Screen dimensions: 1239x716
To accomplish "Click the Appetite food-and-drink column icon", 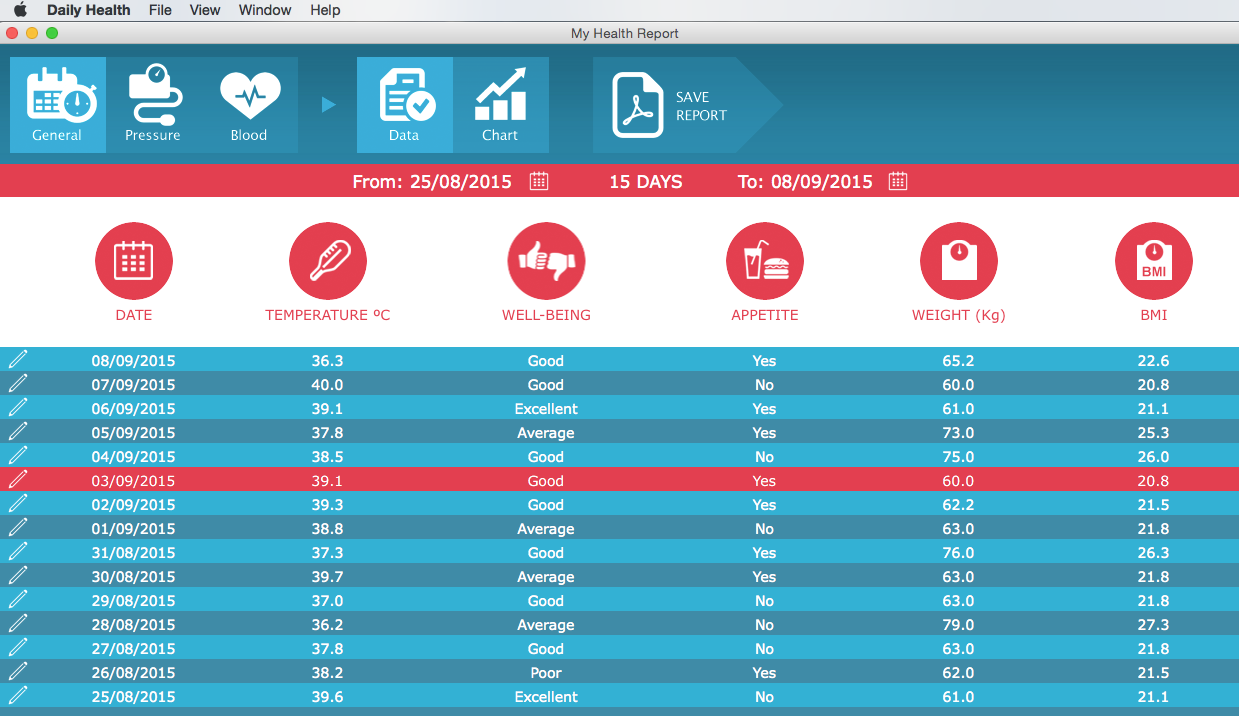I will point(764,260).
